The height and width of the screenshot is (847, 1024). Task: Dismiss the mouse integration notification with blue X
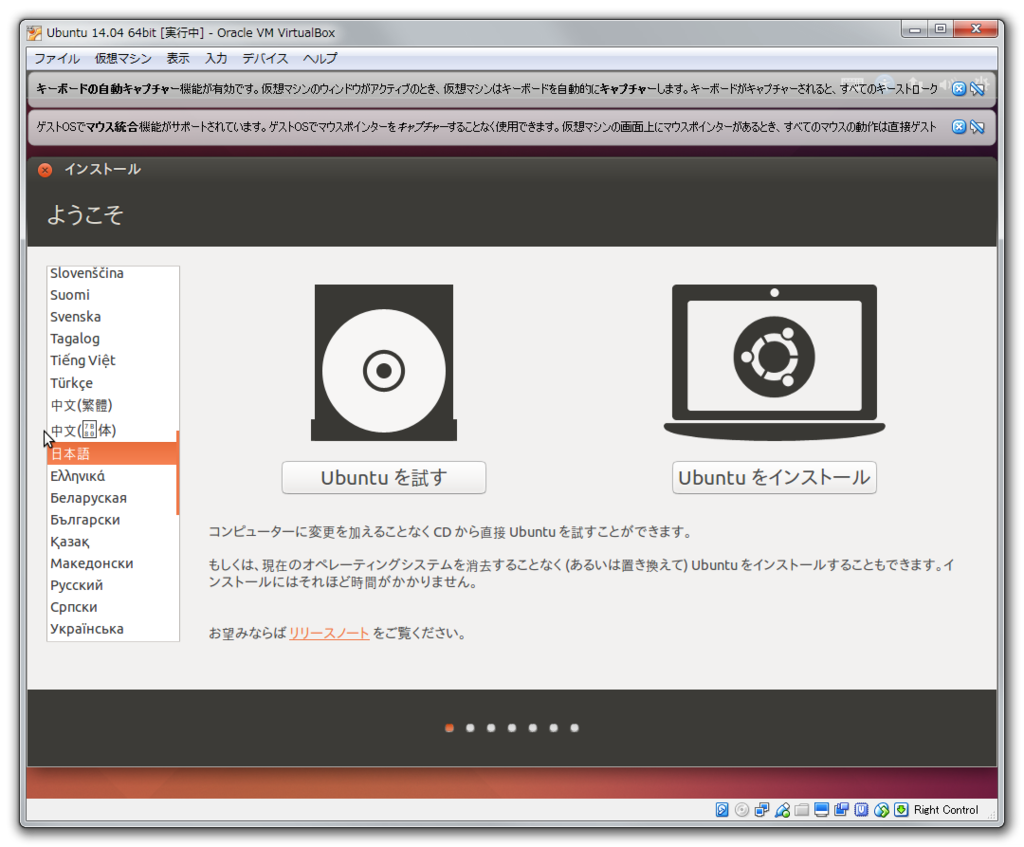pos(959,127)
